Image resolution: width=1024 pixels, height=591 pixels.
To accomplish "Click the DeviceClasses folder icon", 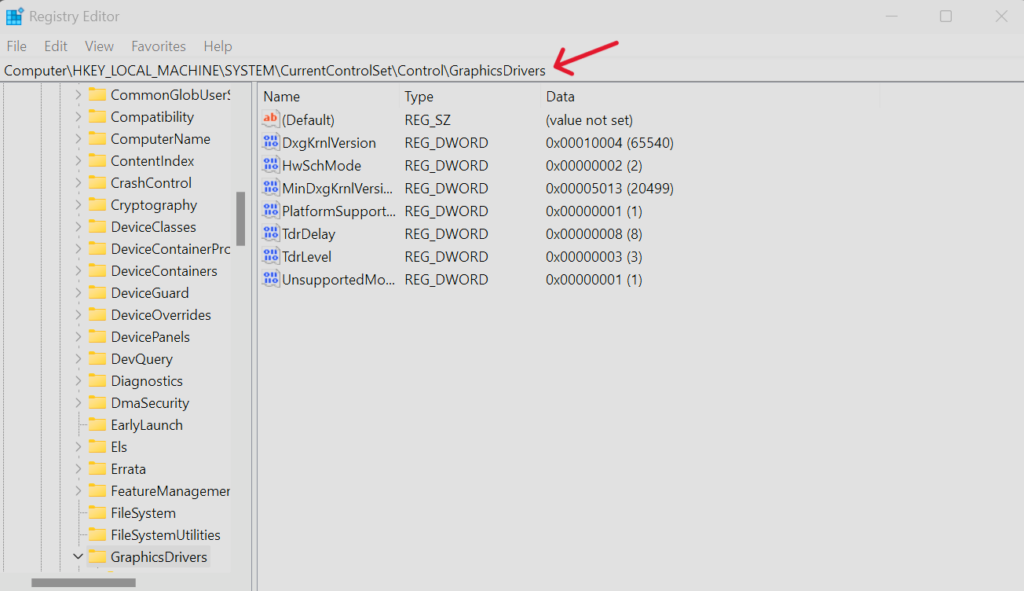I will 97,227.
